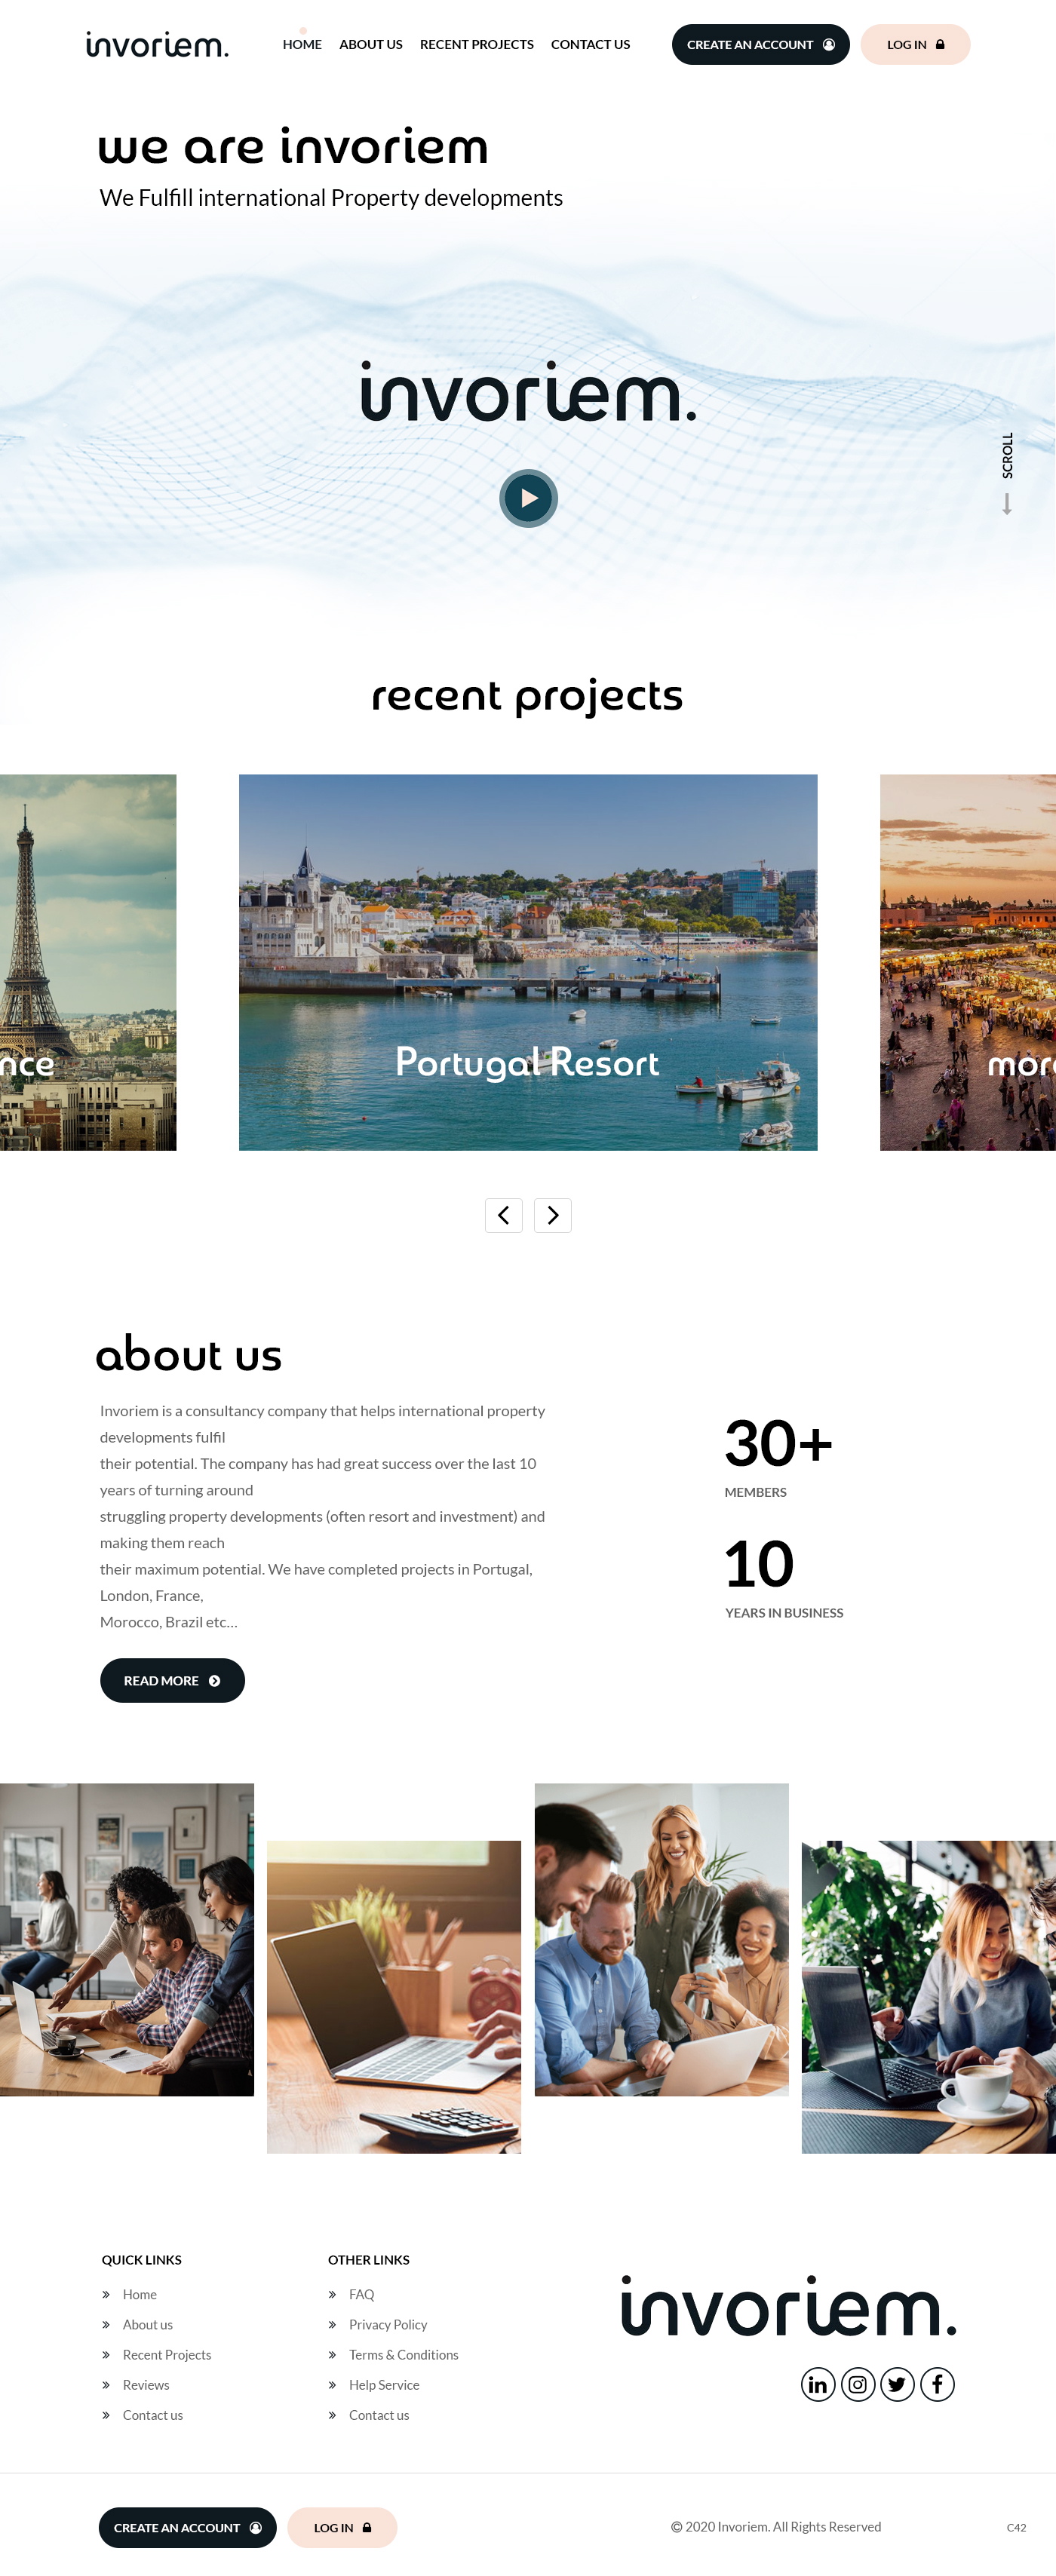Click the header Log In button
This screenshot has height=2576, width=1056.
click(x=915, y=45)
